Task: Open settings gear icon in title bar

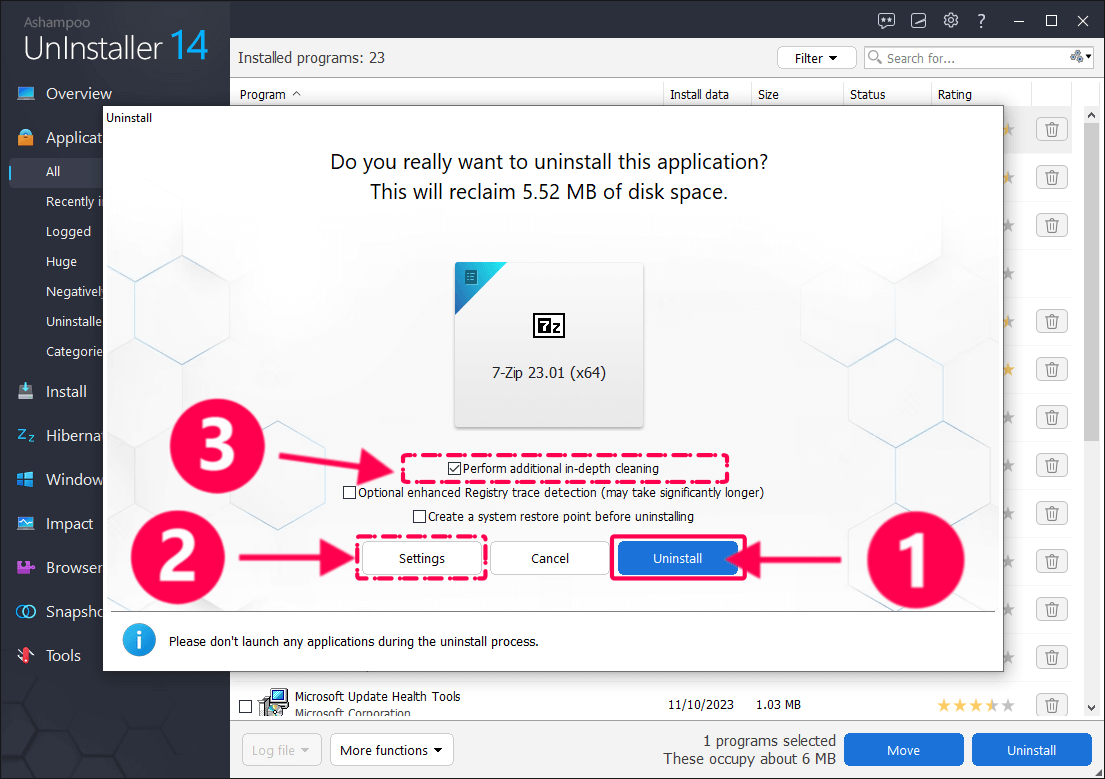Action: (951, 21)
